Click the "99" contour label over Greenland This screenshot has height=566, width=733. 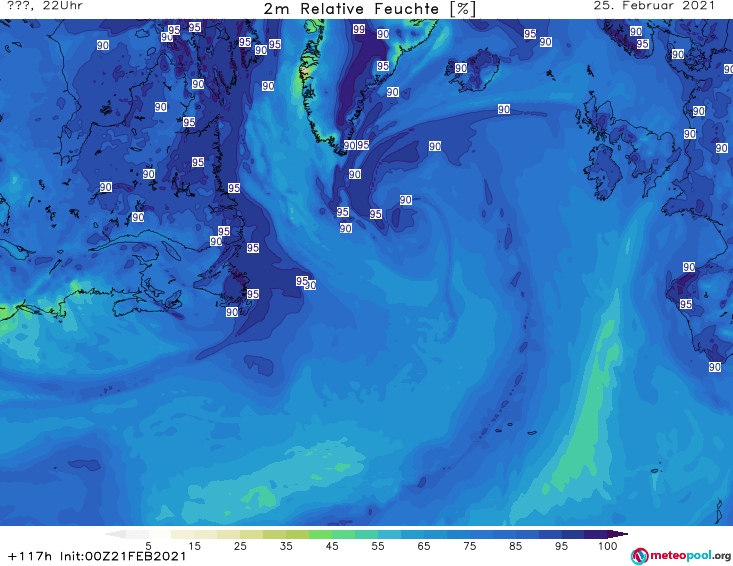[359, 29]
